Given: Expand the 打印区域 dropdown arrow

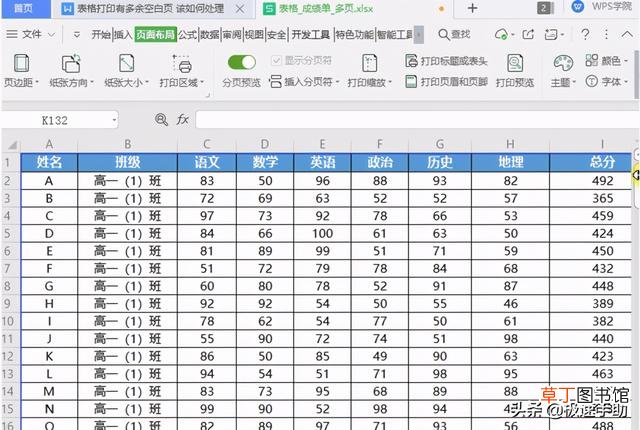Looking at the screenshot, I should tap(202, 82).
